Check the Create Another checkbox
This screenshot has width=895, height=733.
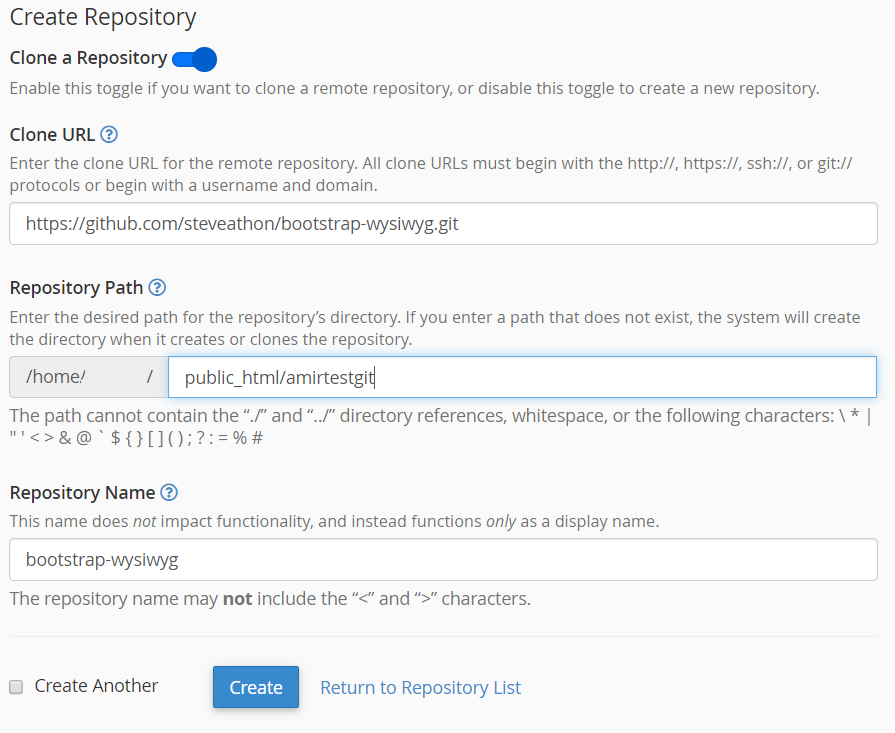pyautogui.click(x=16, y=686)
